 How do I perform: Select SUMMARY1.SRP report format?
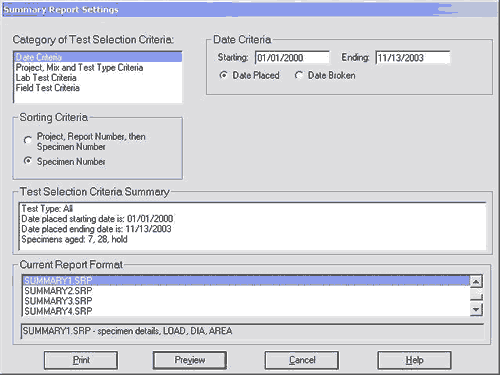246,280
